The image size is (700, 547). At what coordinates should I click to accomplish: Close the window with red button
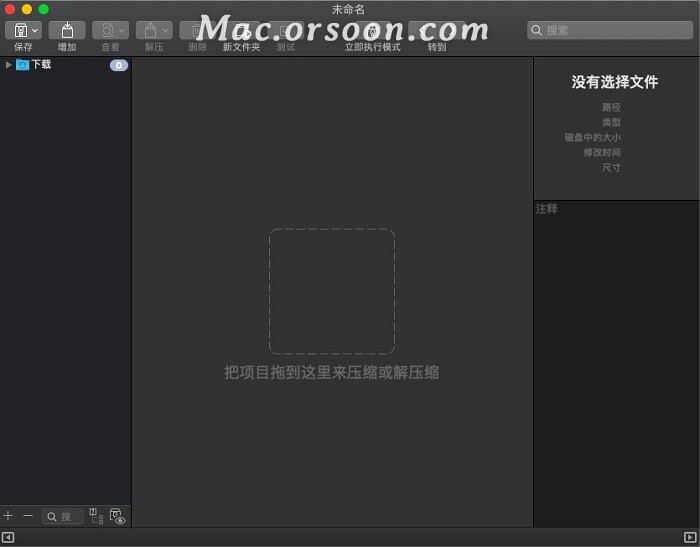point(10,9)
